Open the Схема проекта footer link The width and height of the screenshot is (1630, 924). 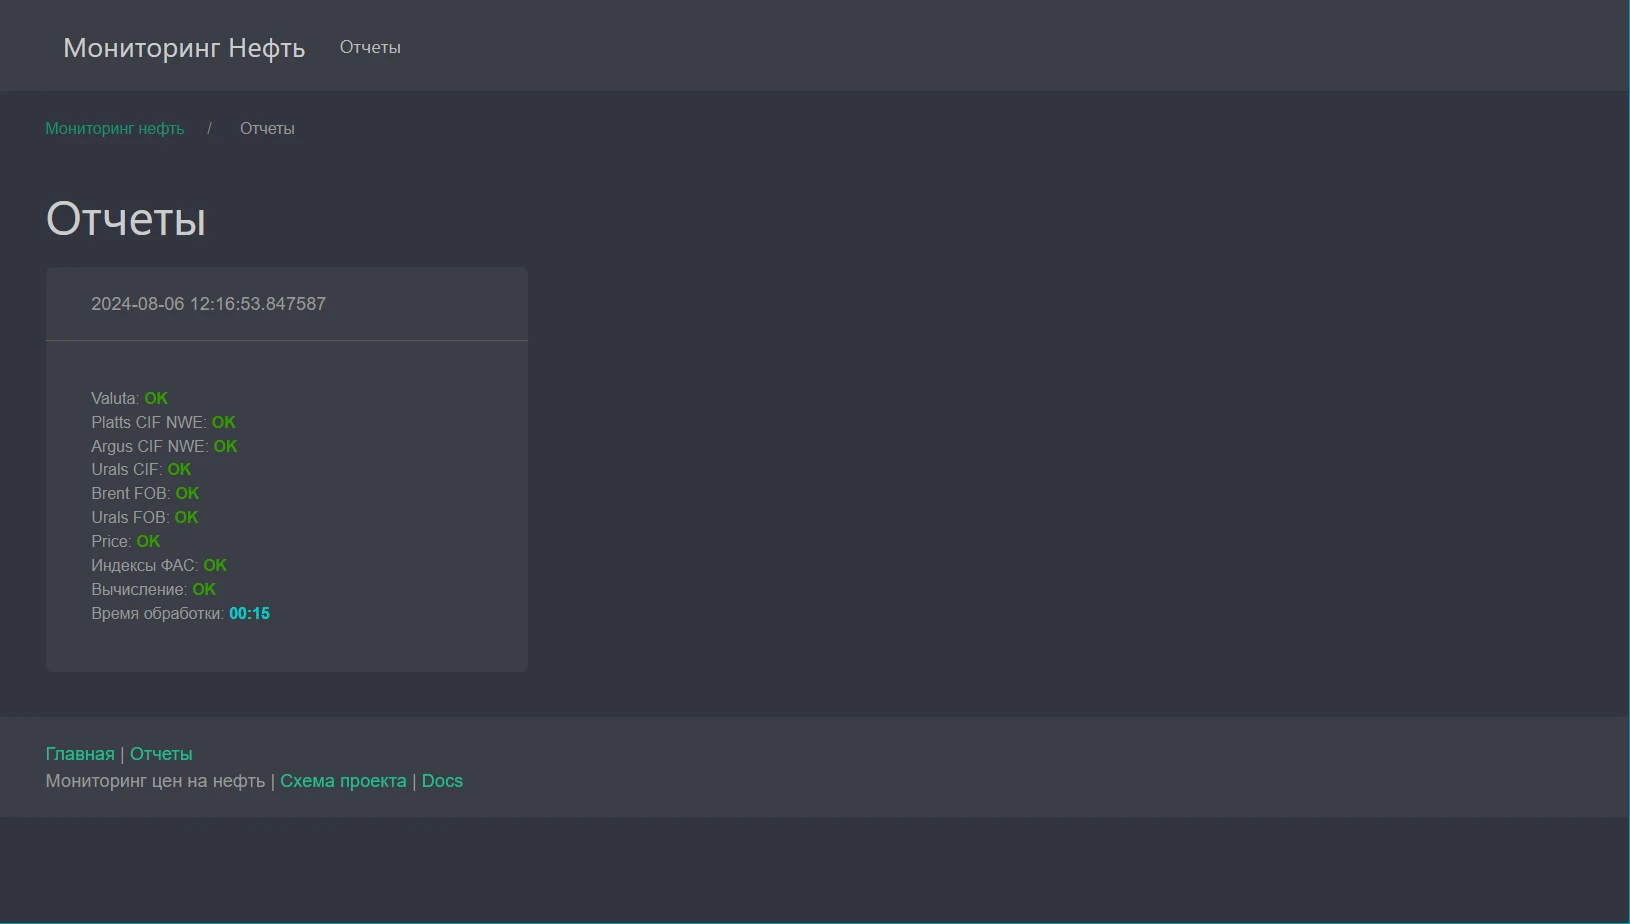coord(343,781)
